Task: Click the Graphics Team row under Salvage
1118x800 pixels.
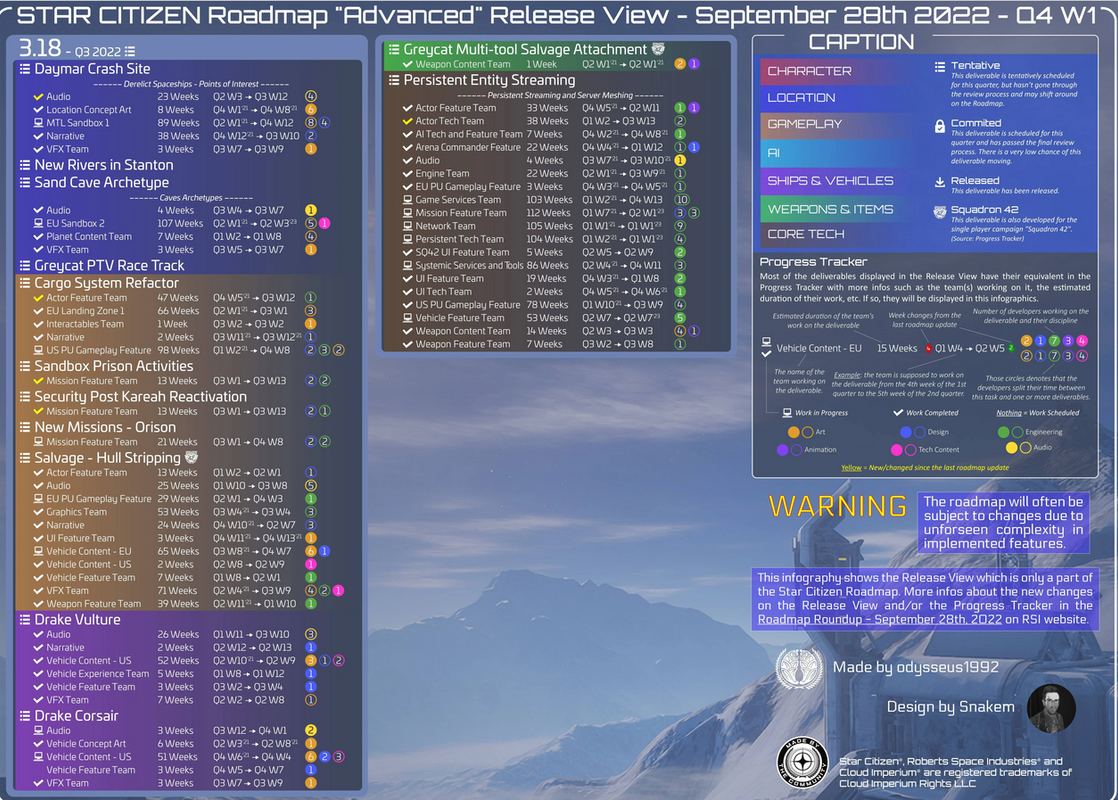Action: tap(175, 512)
